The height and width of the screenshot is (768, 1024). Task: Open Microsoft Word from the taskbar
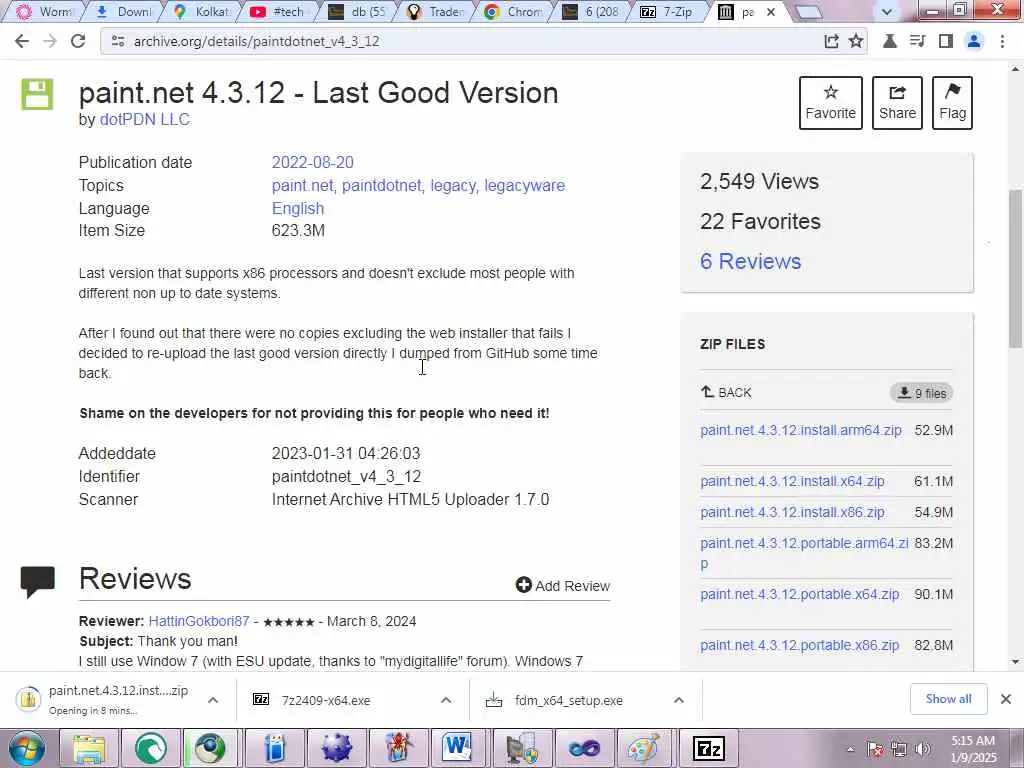tap(458, 748)
